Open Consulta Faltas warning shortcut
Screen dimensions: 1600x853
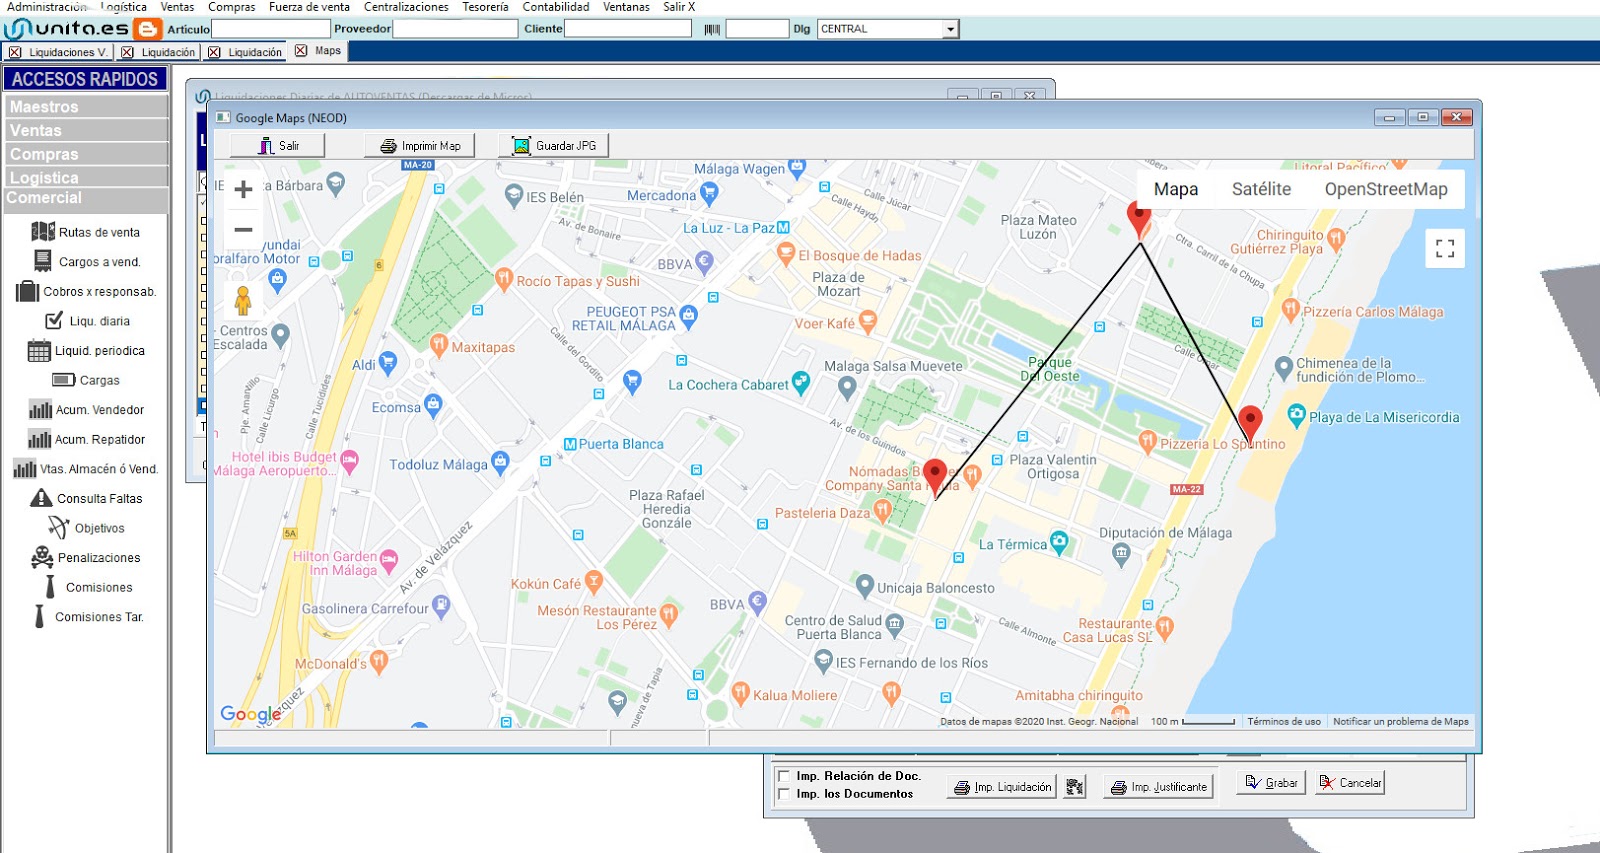pos(86,498)
